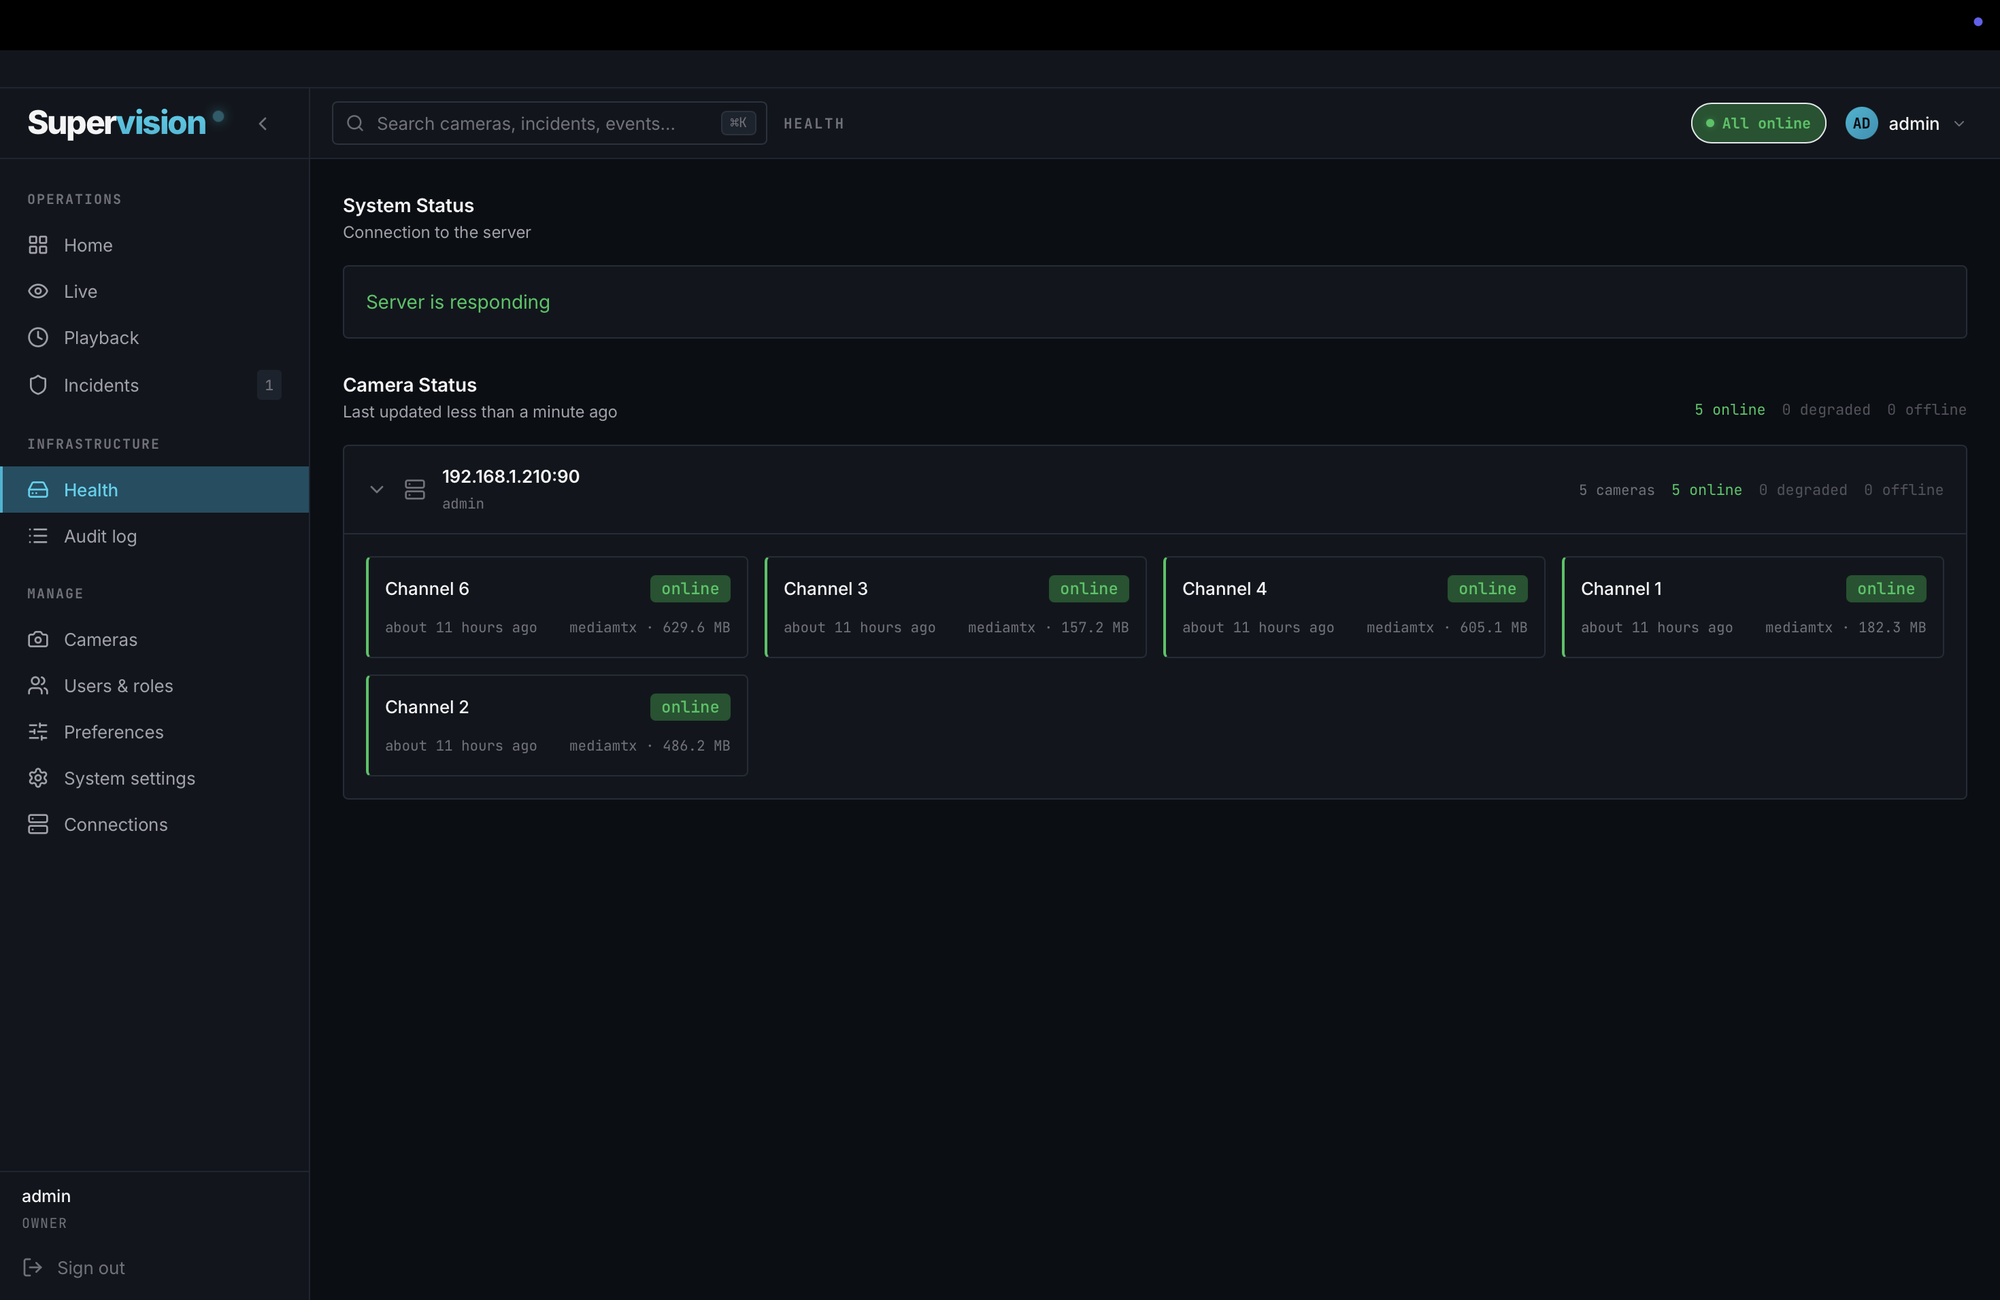Click the Home grid icon

(38, 245)
